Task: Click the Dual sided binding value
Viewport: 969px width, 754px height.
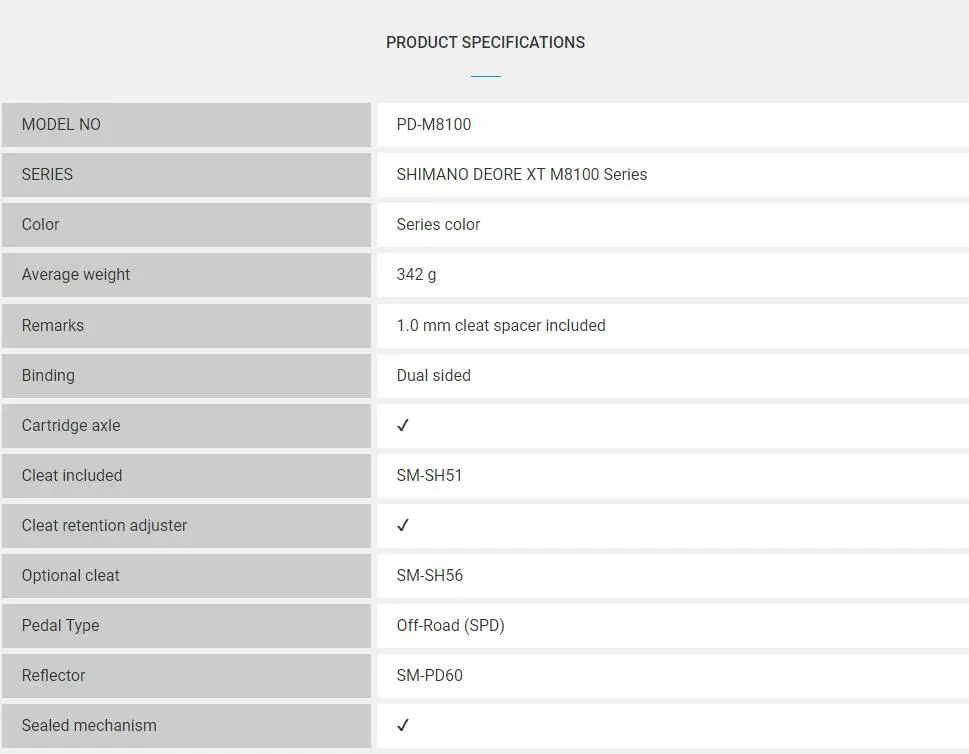Action: pyautogui.click(x=433, y=375)
